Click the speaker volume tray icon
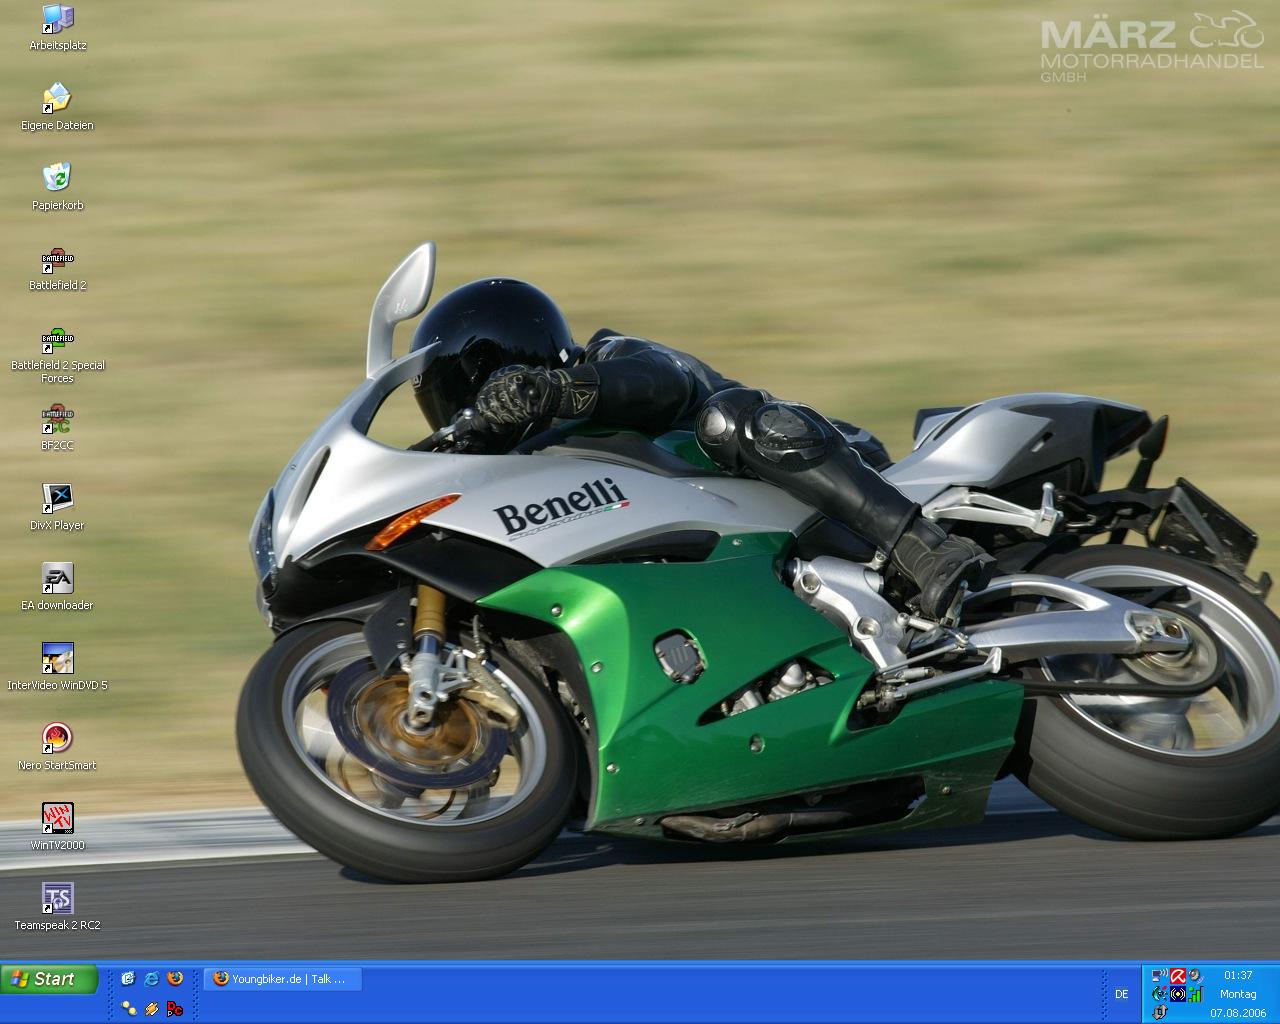1280x1024 pixels. [x=1195, y=976]
